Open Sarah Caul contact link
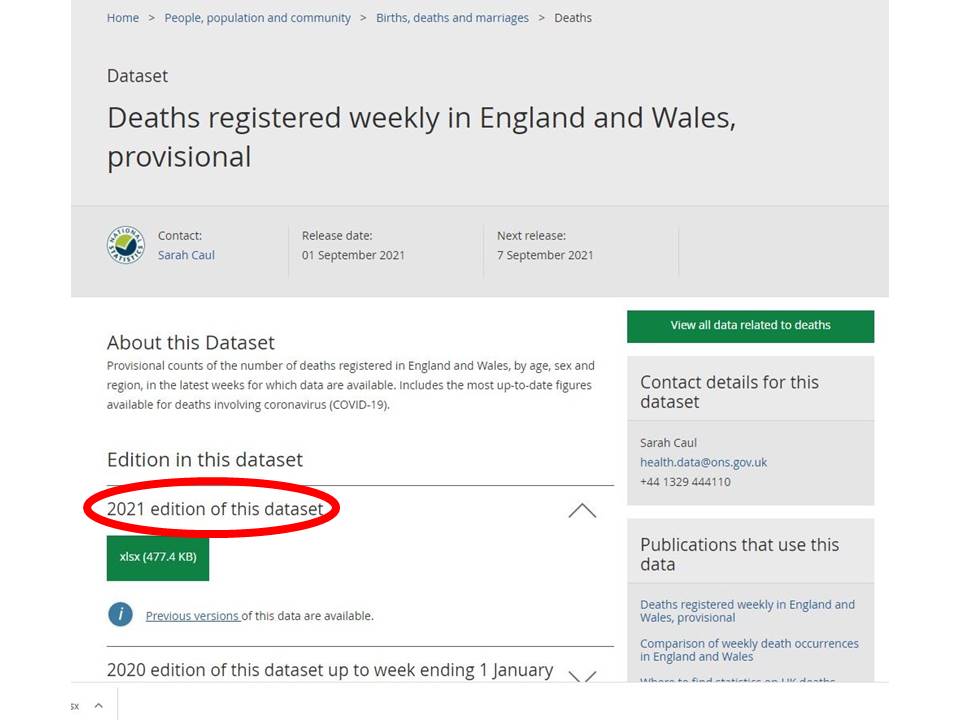The width and height of the screenshot is (960, 720). pyautogui.click(x=186, y=255)
